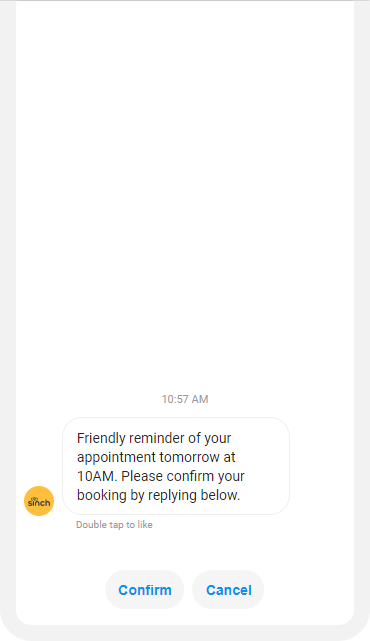This screenshot has height=641, width=370.
Task: Tap the Sinch sender avatar icon
Action: (39, 501)
